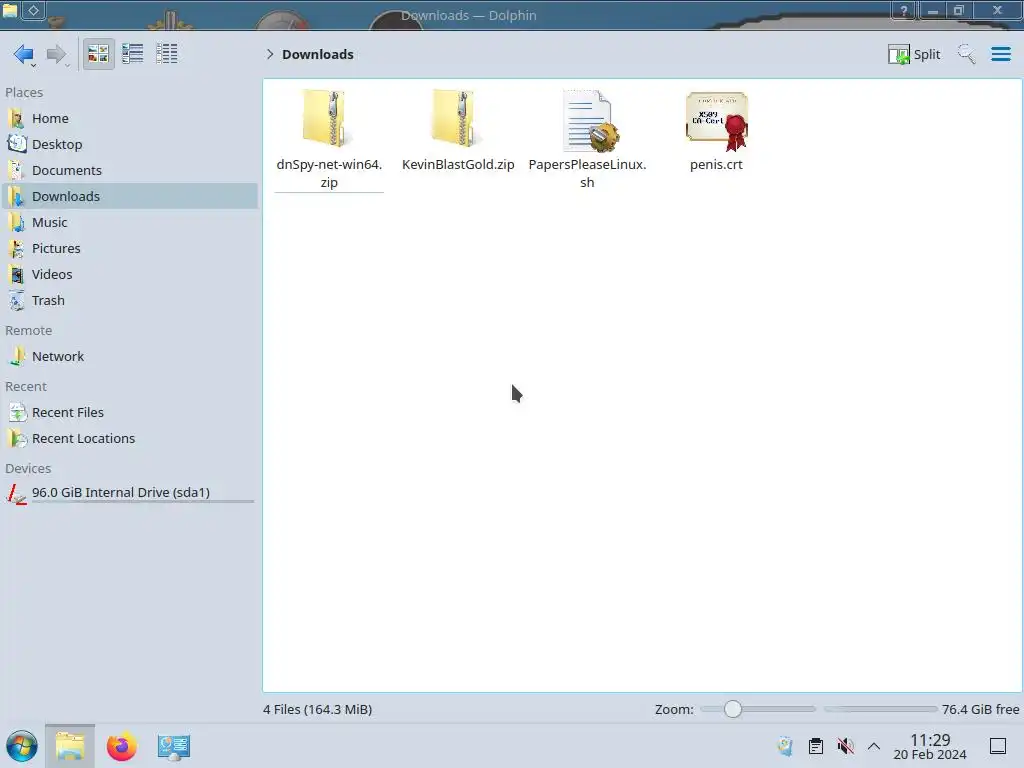Switch to Icons view mode
Image resolution: width=1024 pixels, height=768 pixels.
[98, 54]
